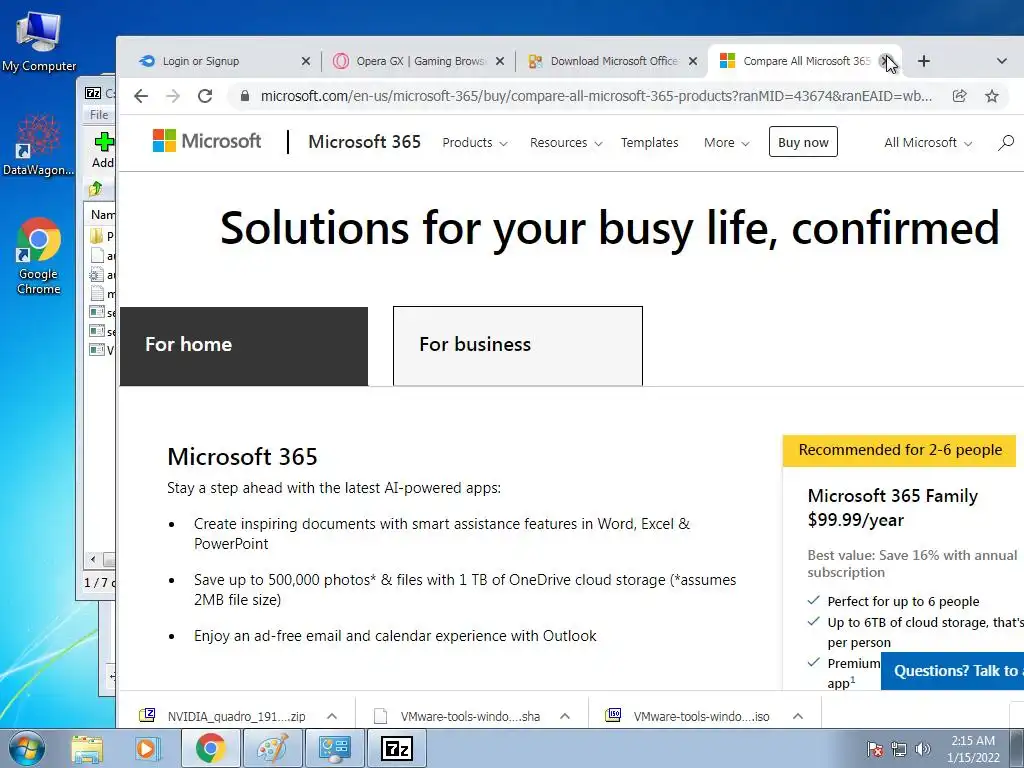The height and width of the screenshot is (768, 1024).
Task: Expand the Resources menu
Action: pos(566,142)
